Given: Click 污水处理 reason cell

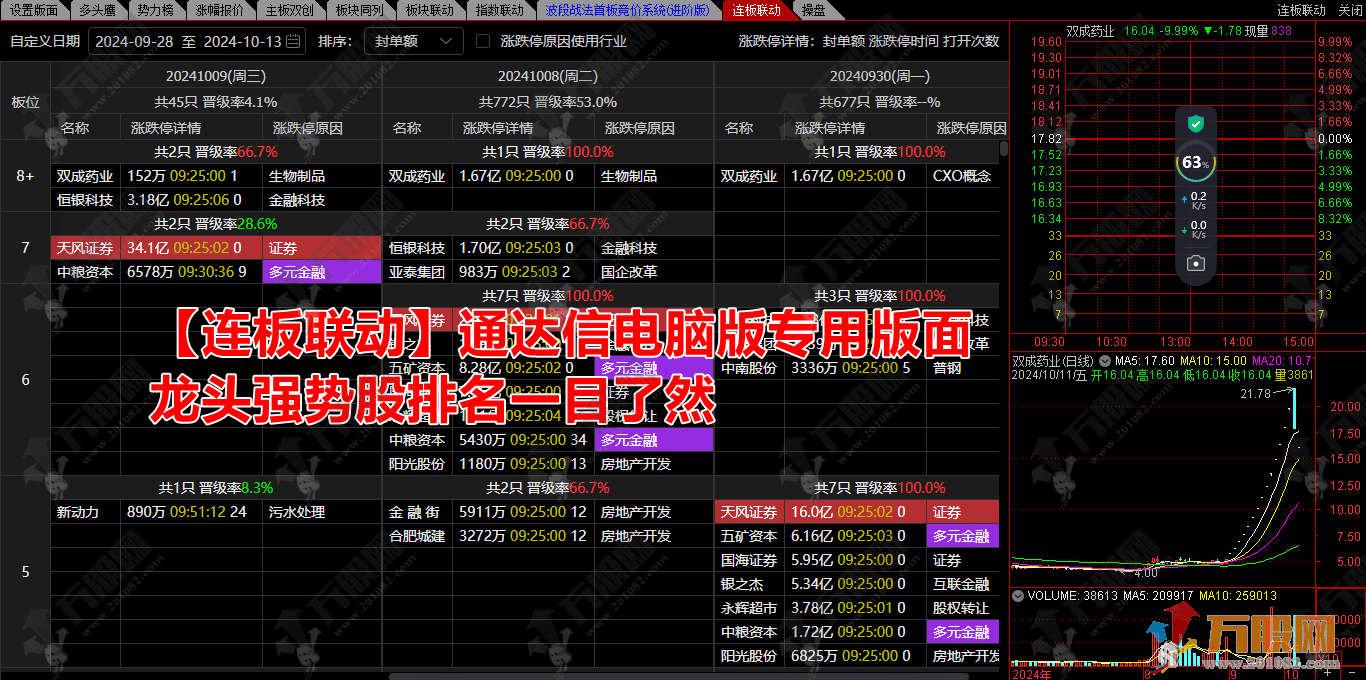Looking at the screenshot, I should (297, 512).
